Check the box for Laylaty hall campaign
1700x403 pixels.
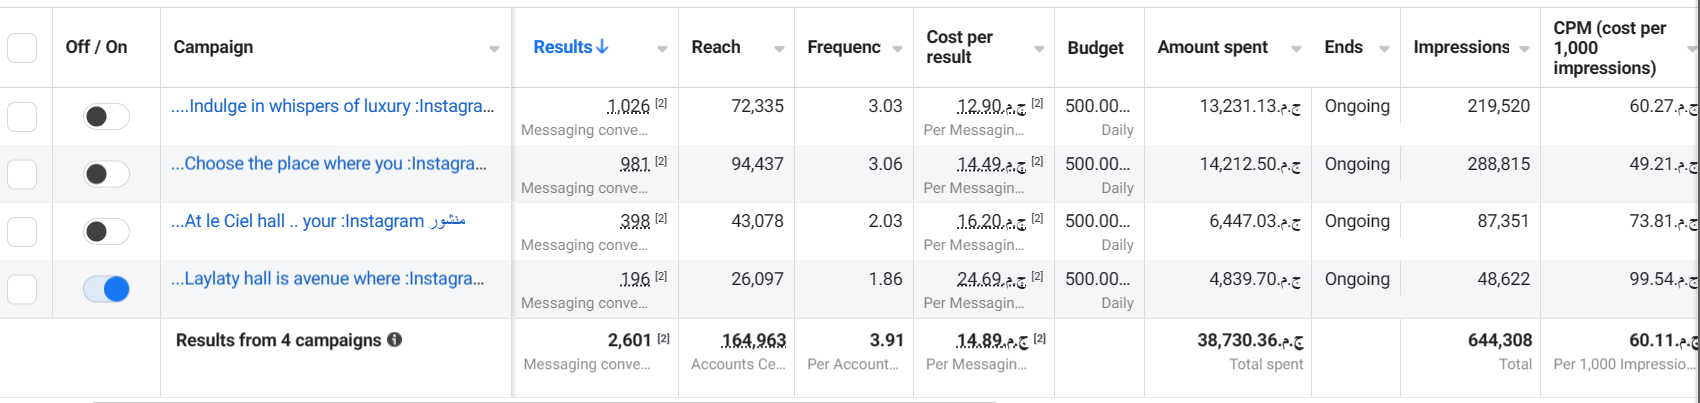(x=22, y=289)
